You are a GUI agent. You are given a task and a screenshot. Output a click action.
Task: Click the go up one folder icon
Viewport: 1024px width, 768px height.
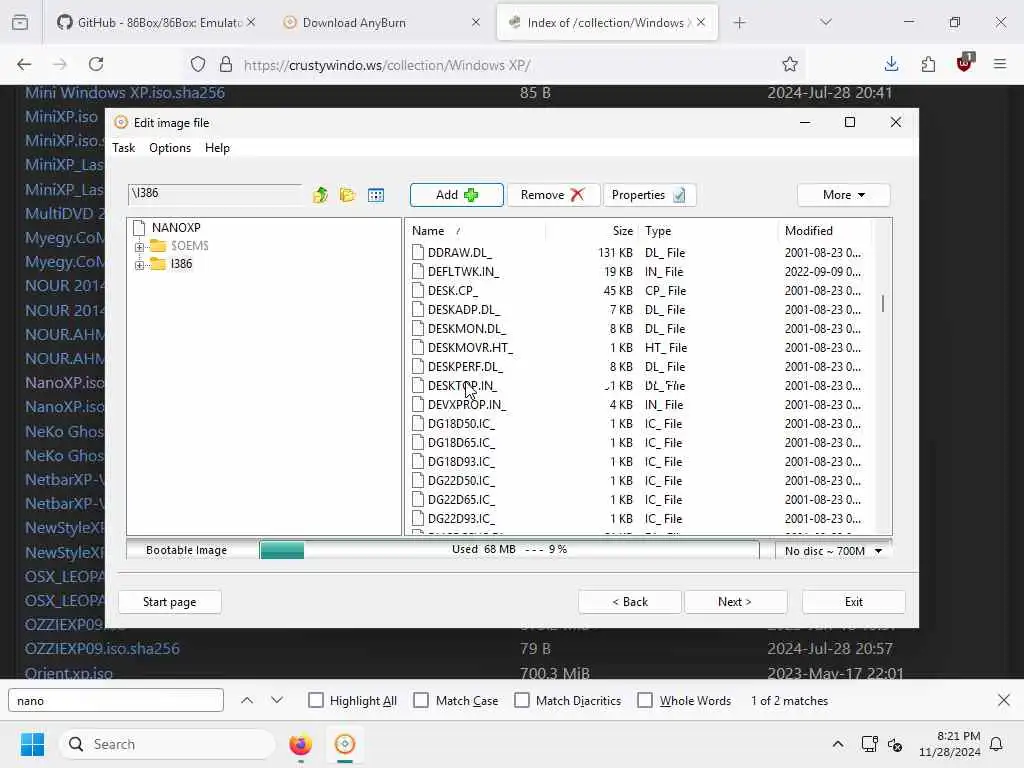[x=320, y=195]
